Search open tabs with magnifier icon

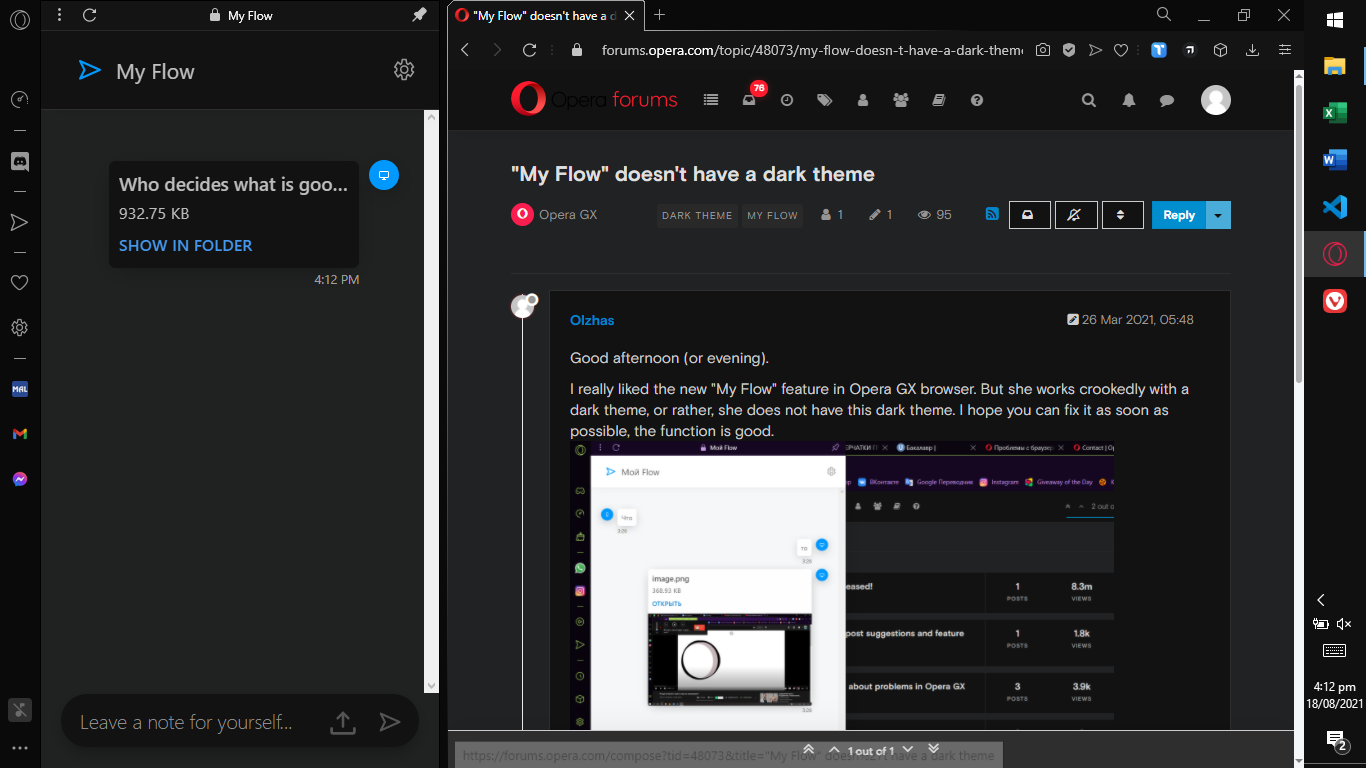click(1164, 15)
